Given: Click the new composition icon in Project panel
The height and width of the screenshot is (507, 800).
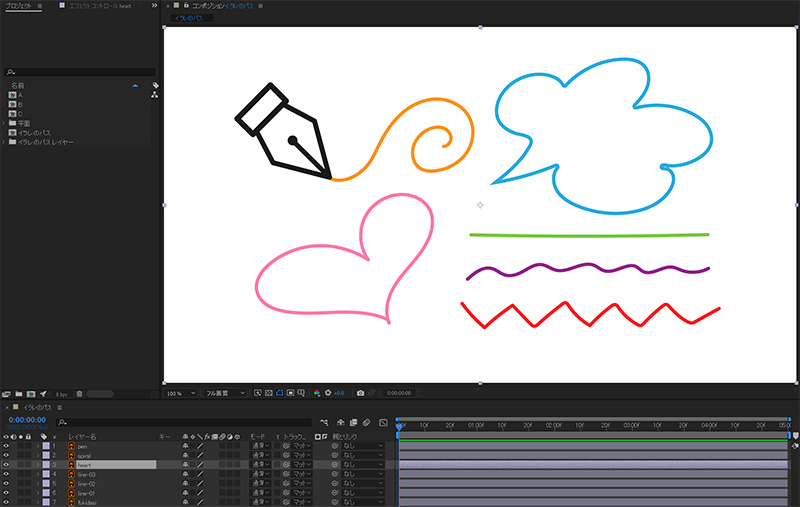Looking at the screenshot, I should coord(31,394).
